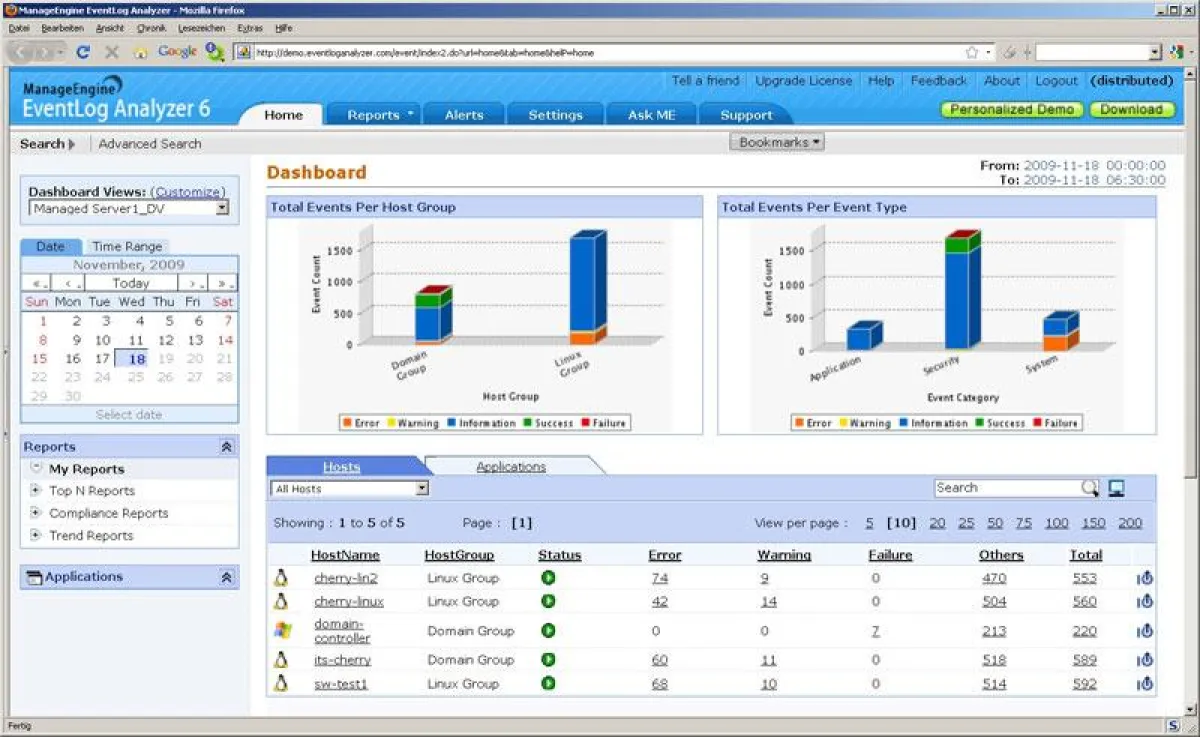Open the event report icon for cherry-linux row
Viewport: 1200px width, 737px height.
coord(1144,601)
